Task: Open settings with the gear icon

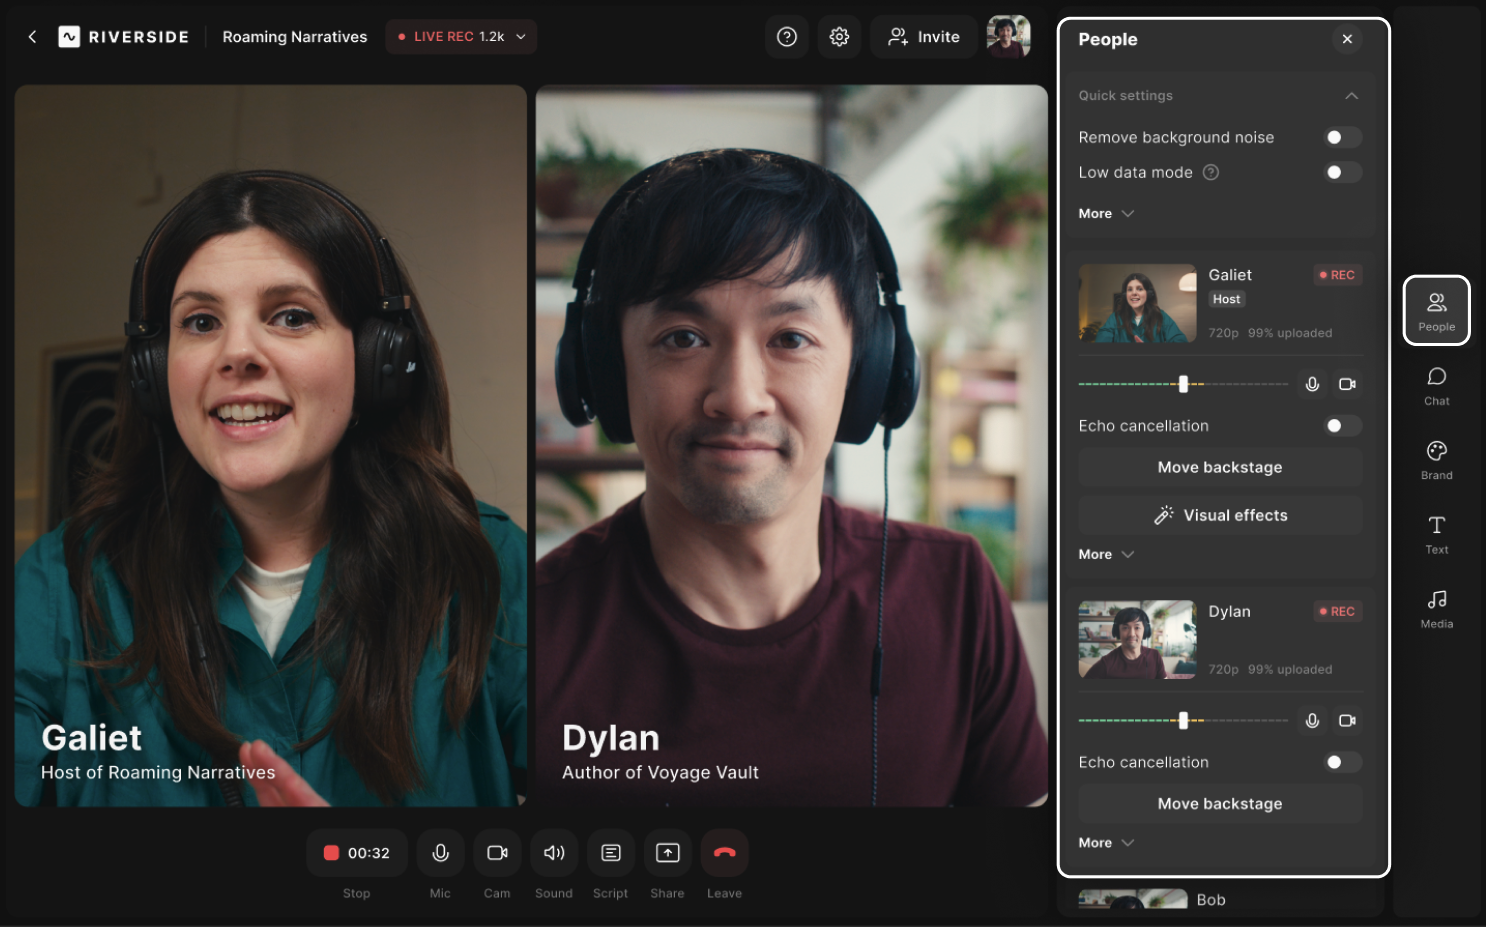Action: tap(839, 37)
